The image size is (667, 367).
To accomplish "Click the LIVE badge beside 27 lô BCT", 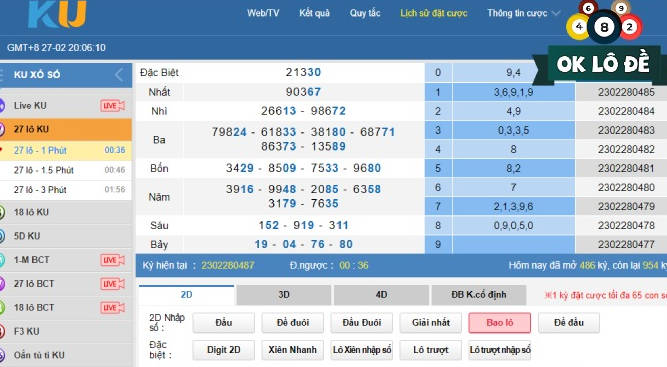I will (x=112, y=284).
